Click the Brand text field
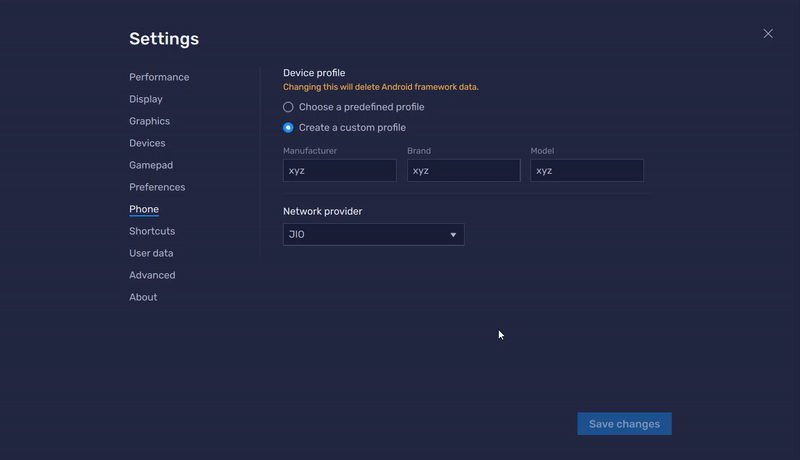Image resolution: width=800 pixels, height=460 pixels. pos(464,170)
